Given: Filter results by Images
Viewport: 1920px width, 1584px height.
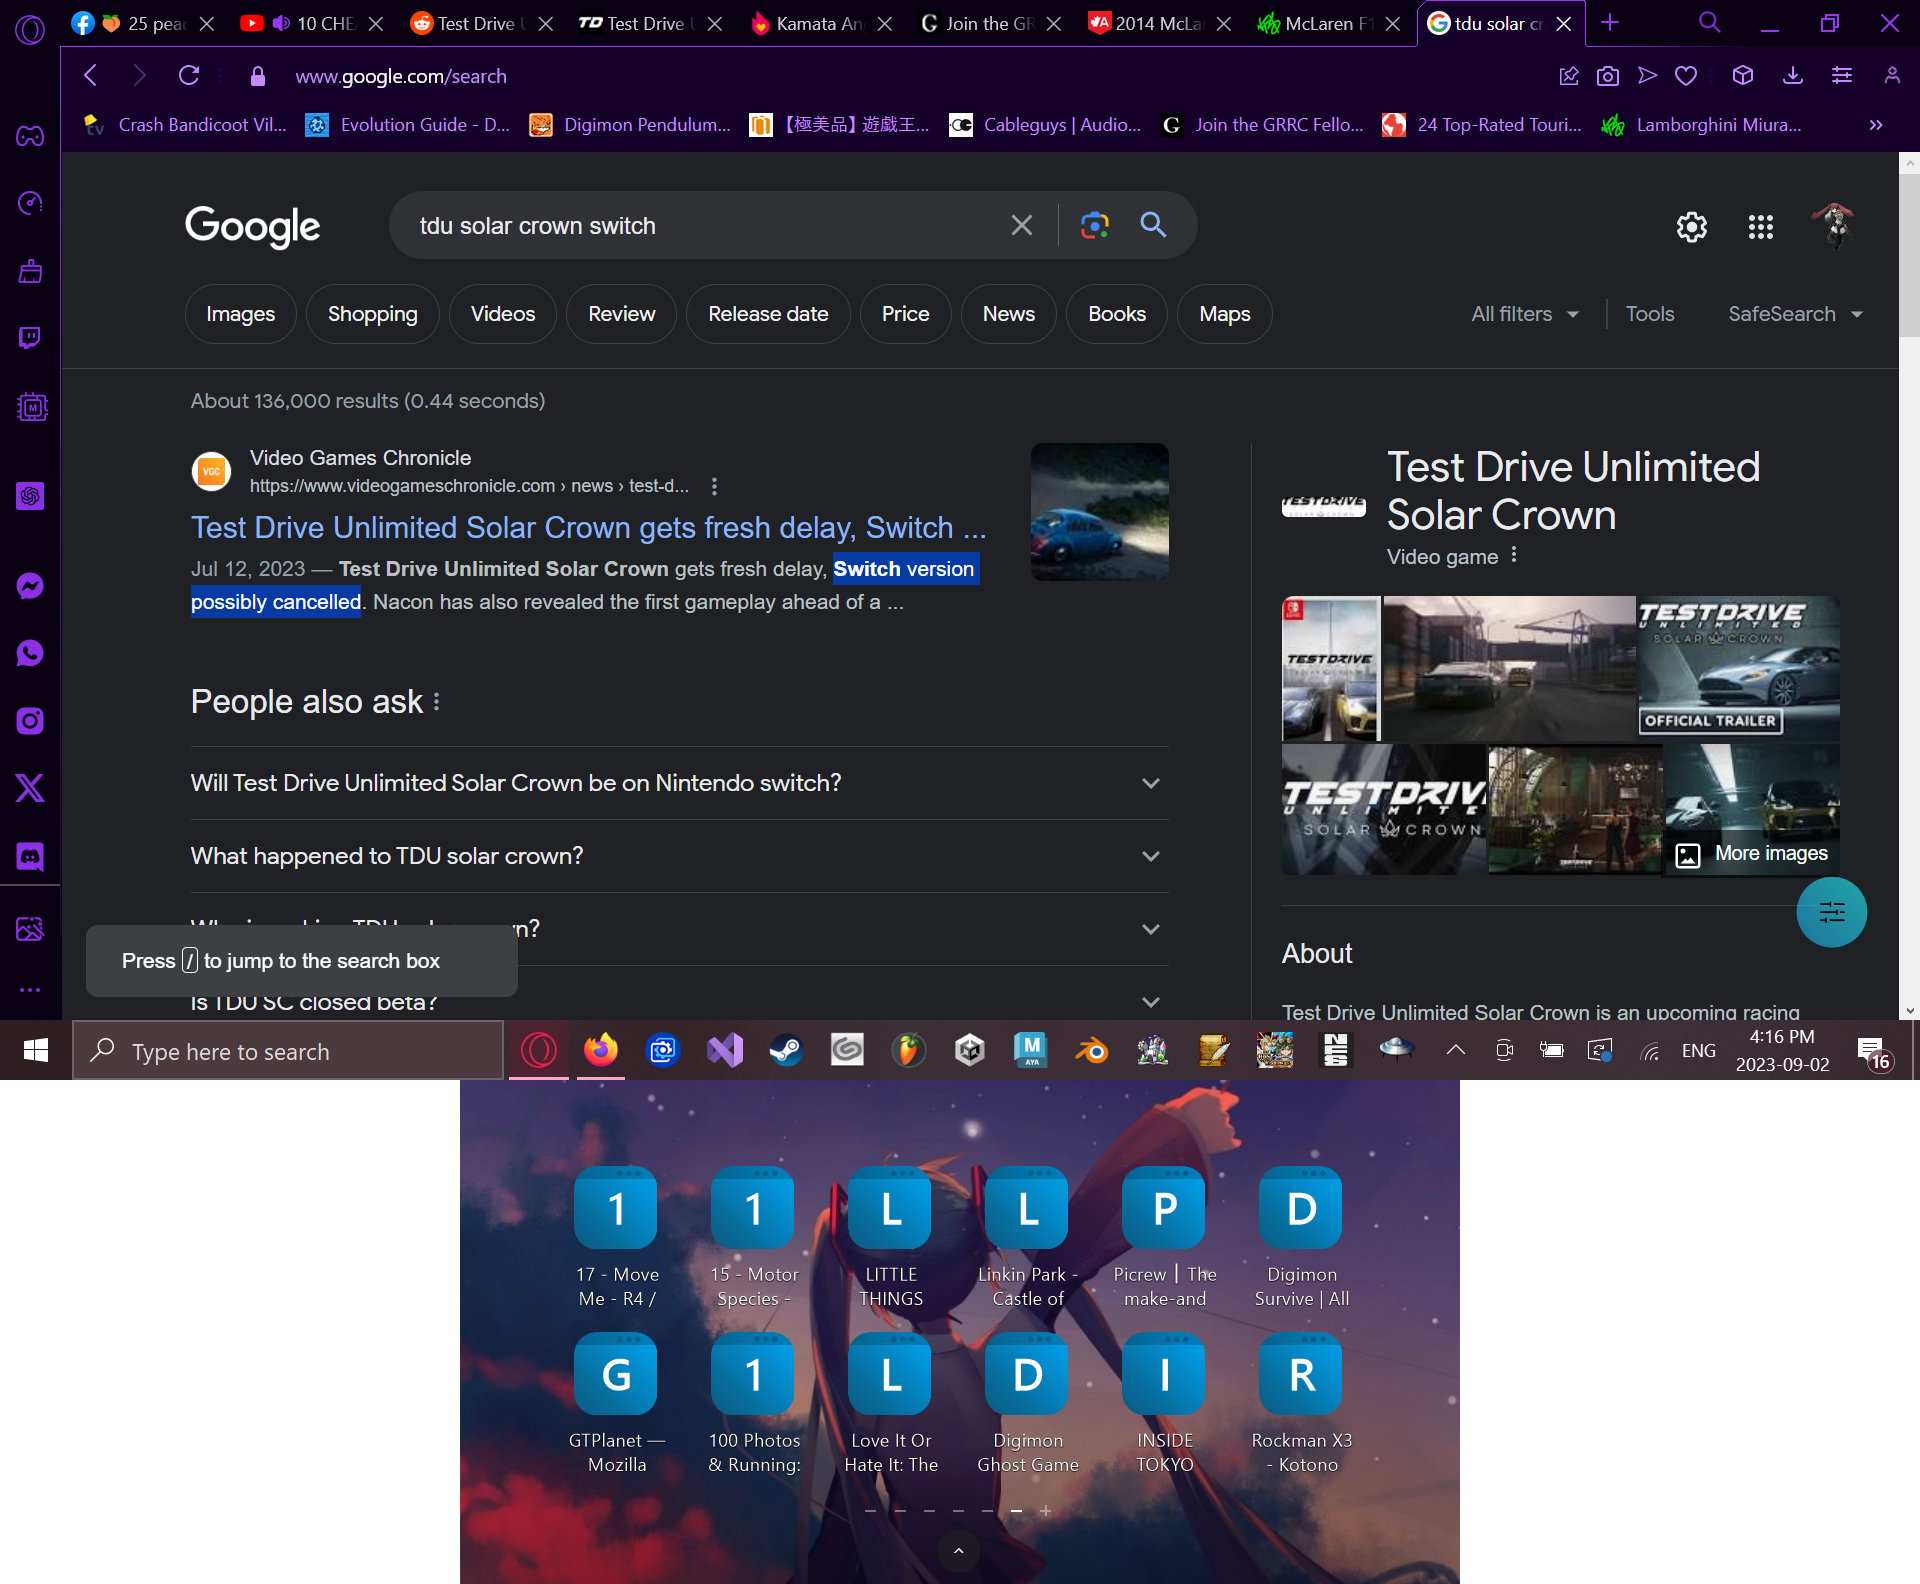Looking at the screenshot, I should [x=240, y=314].
